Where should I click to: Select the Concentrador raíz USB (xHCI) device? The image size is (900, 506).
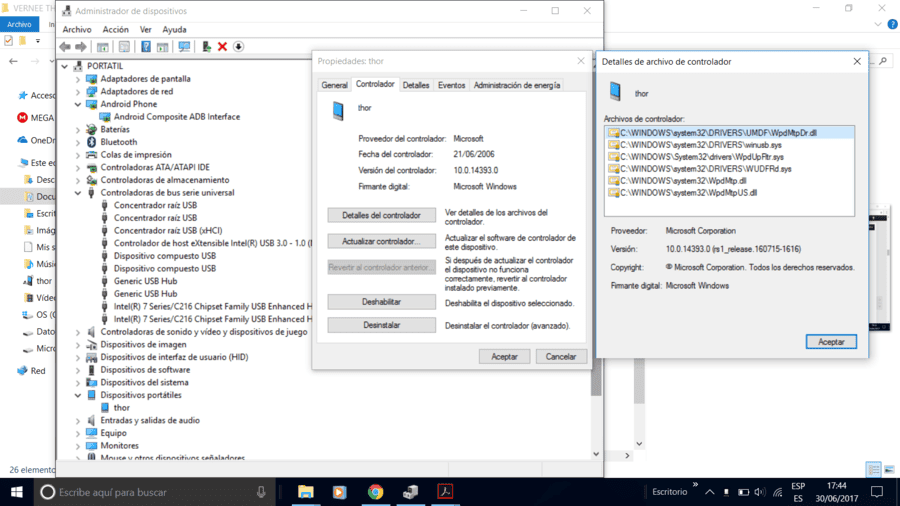(x=168, y=230)
